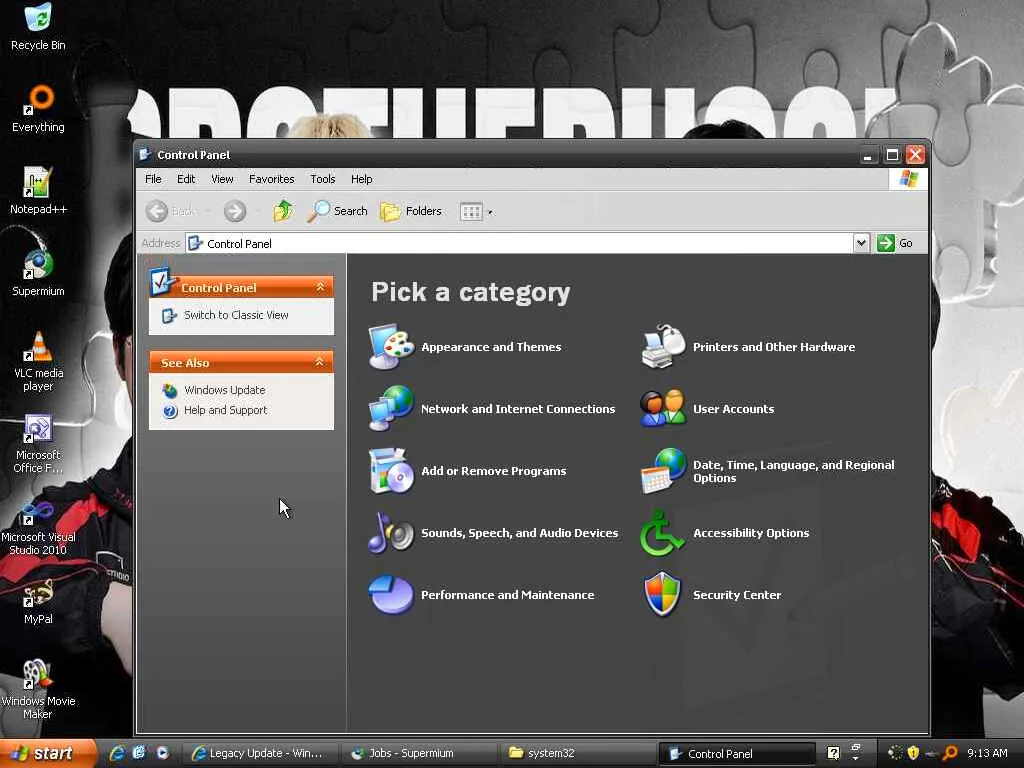Click the Address bar field

pos(520,243)
